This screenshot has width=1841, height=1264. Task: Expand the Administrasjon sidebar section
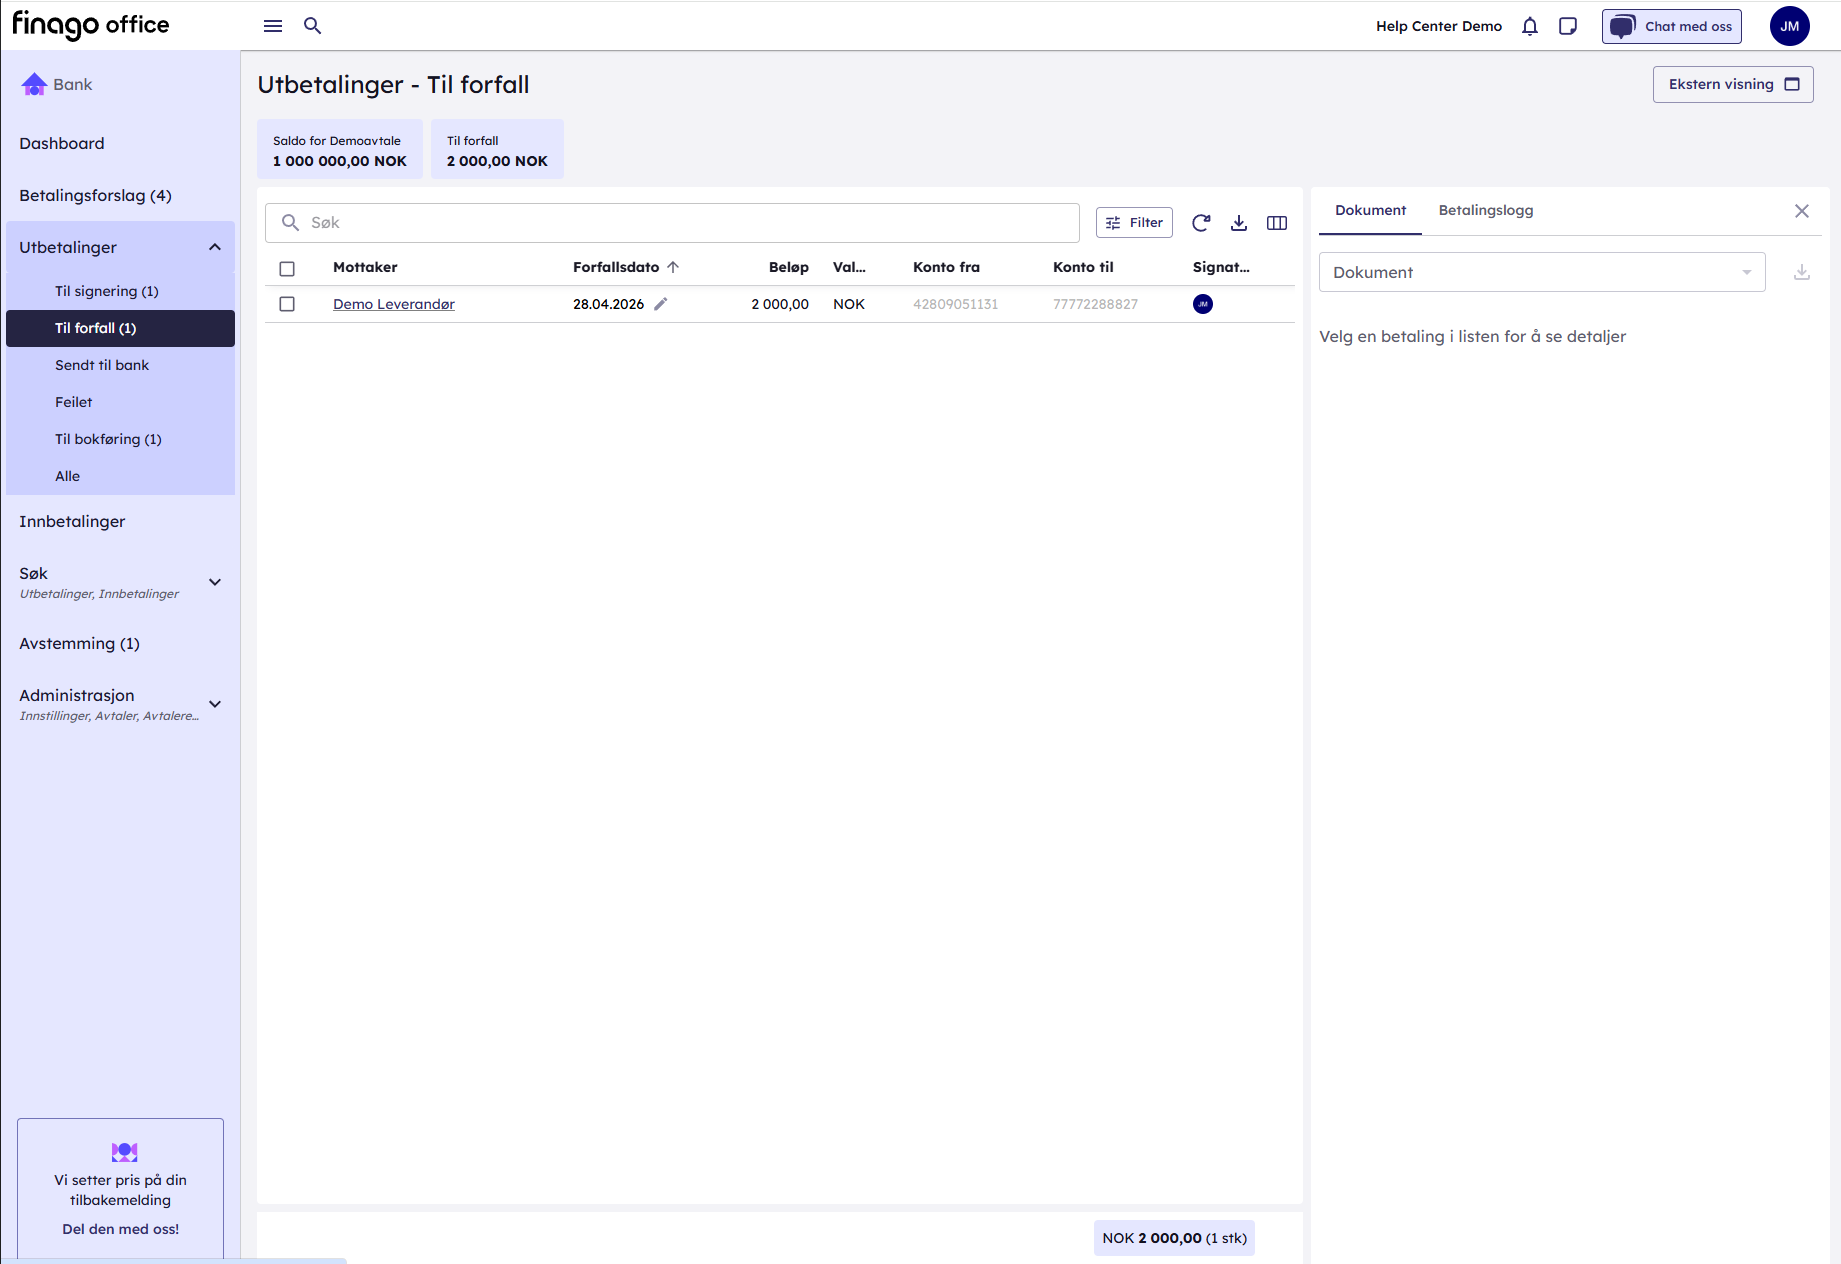click(x=215, y=704)
